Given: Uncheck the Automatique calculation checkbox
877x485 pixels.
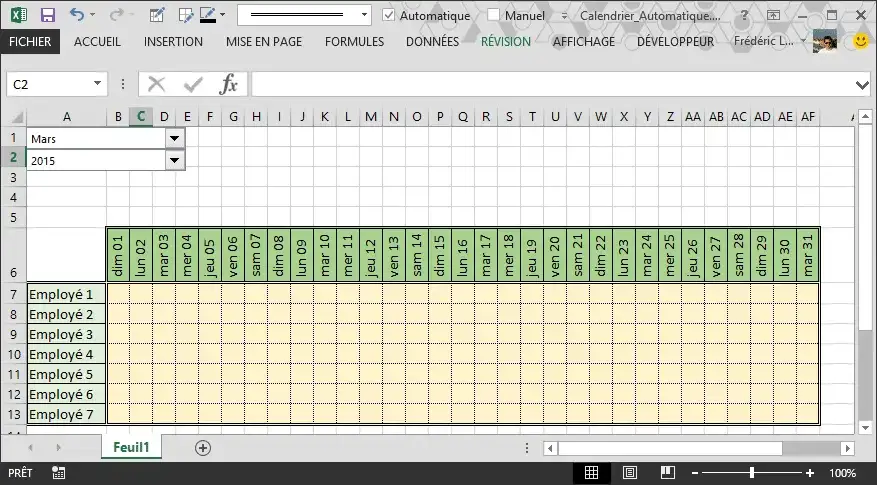Looking at the screenshot, I should [390, 16].
